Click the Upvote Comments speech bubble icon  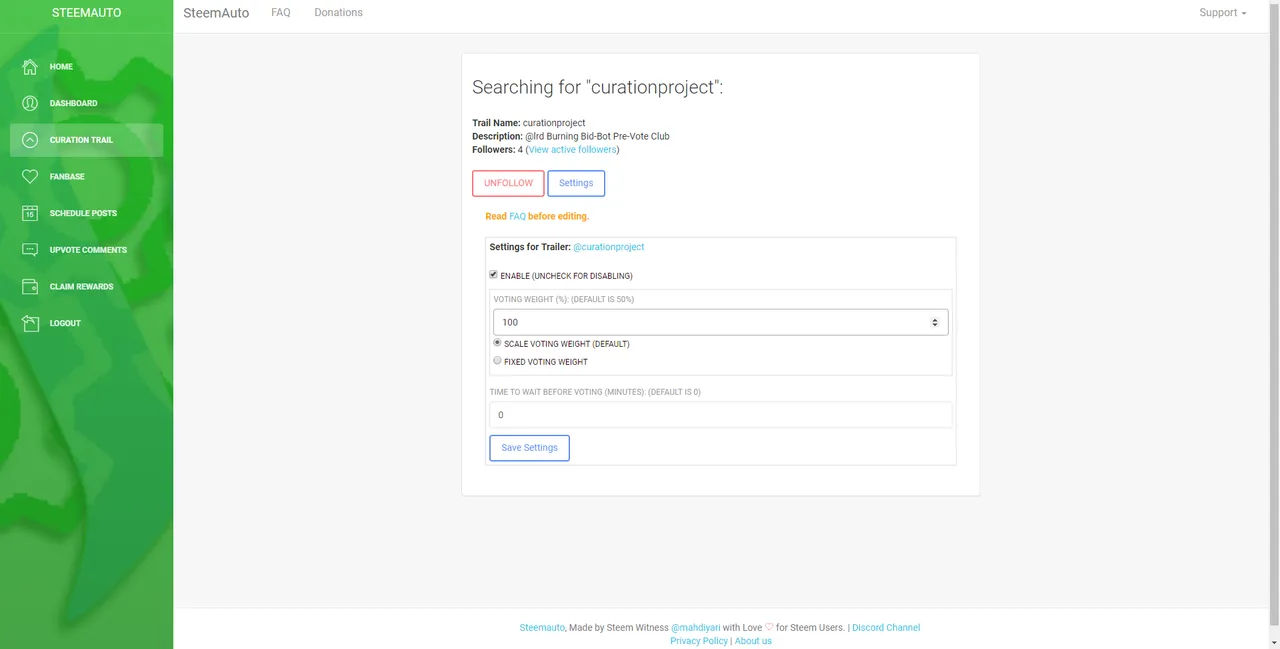[30, 250]
